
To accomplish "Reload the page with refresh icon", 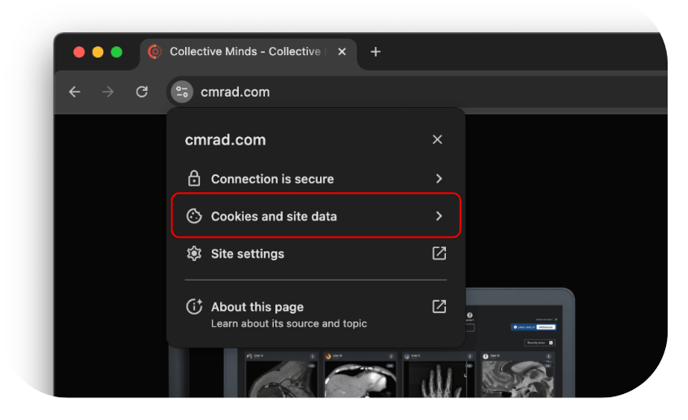I will click(142, 92).
